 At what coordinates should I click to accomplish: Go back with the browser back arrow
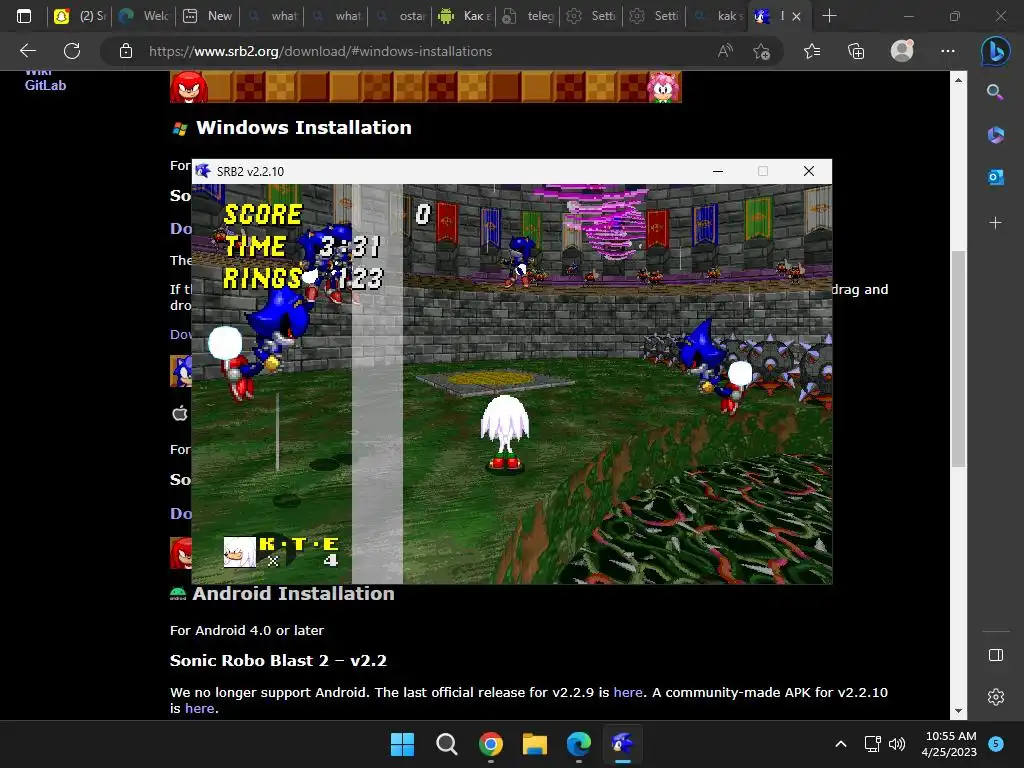coord(28,51)
